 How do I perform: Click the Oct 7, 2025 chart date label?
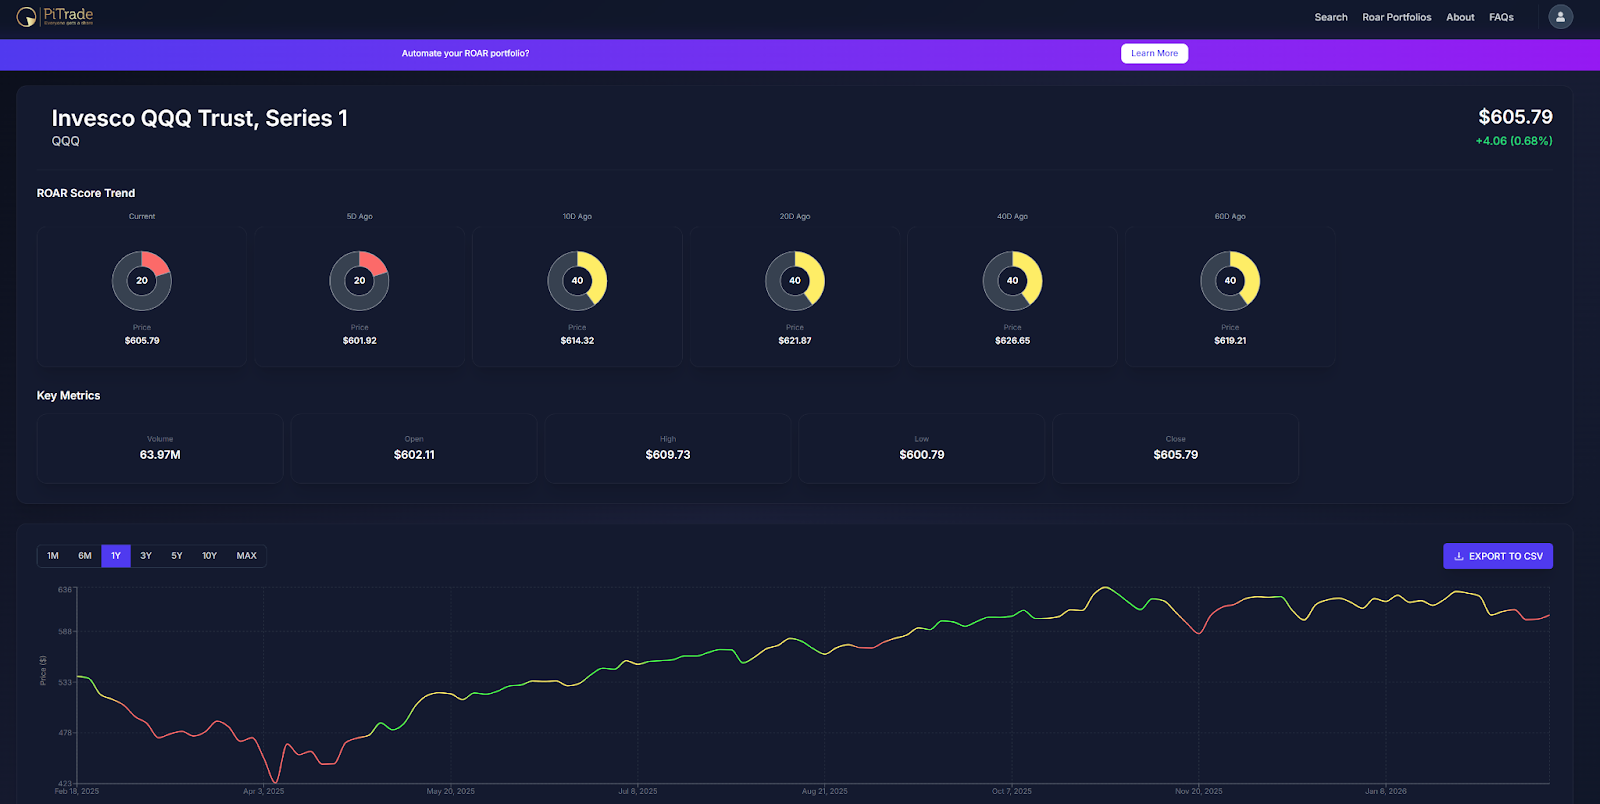(x=1012, y=791)
